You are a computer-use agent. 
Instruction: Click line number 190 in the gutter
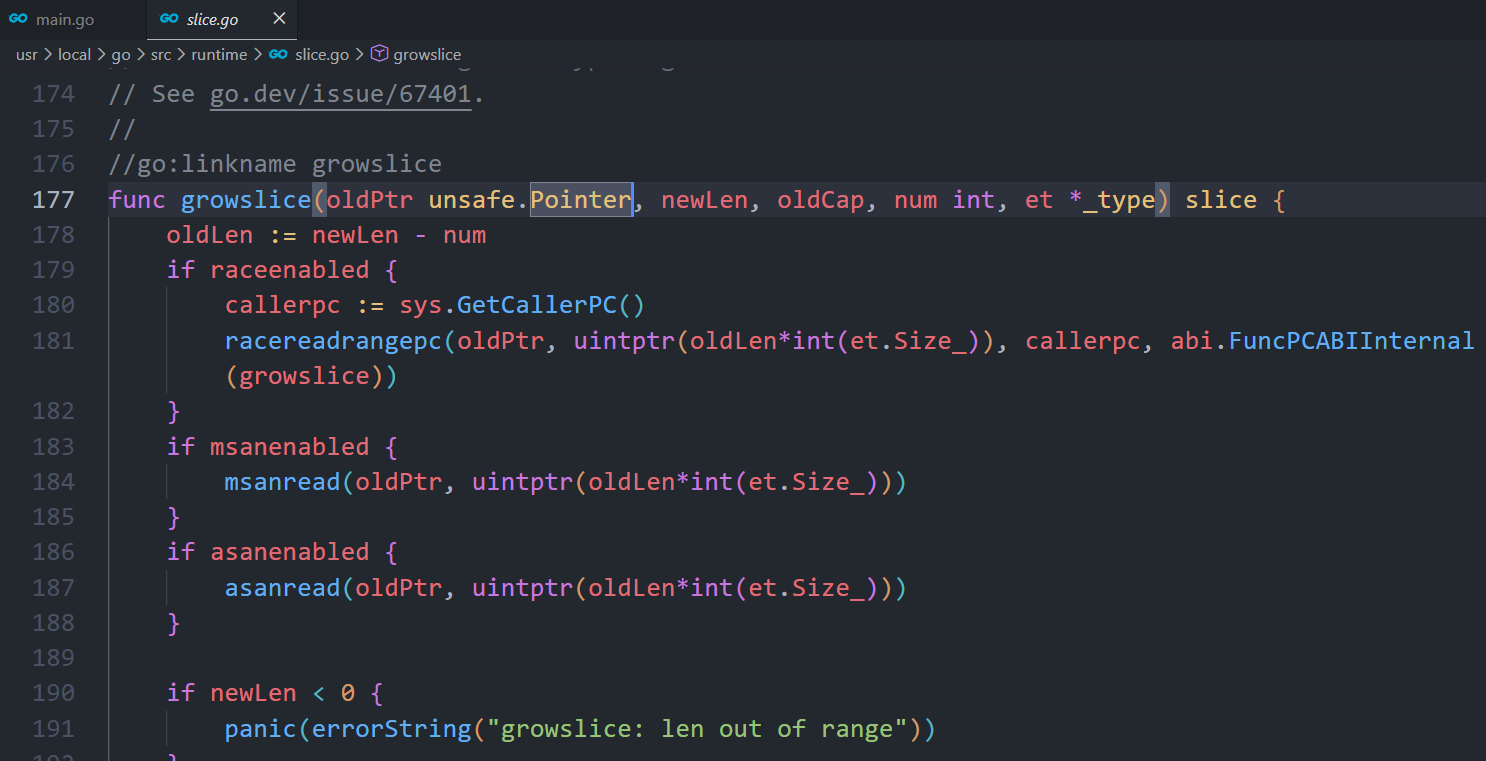pyautogui.click(x=54, y=693)
